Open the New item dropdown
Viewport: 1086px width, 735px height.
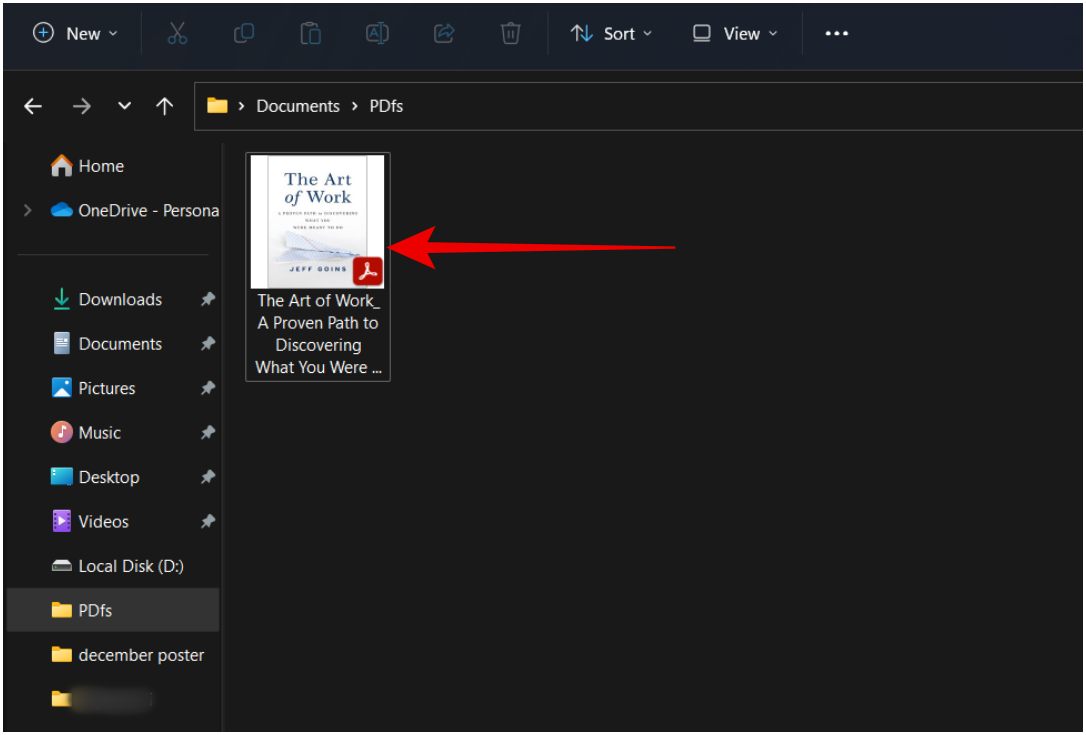point(75,33)
